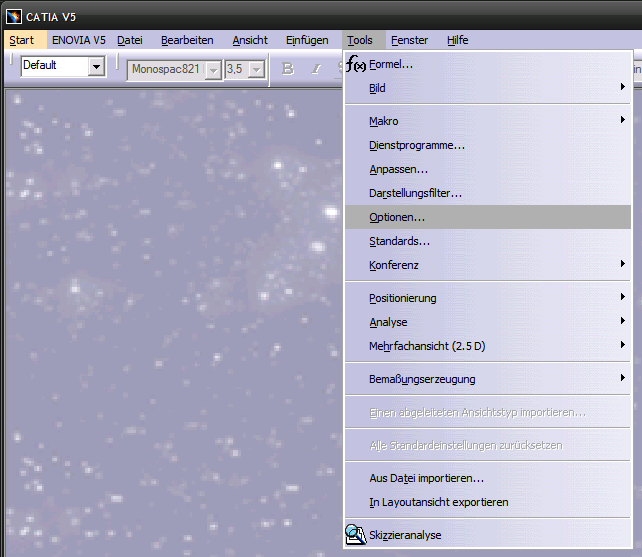
Task: Click Darstellungsfilter... menu entry
Action: (x=415, y=193)
